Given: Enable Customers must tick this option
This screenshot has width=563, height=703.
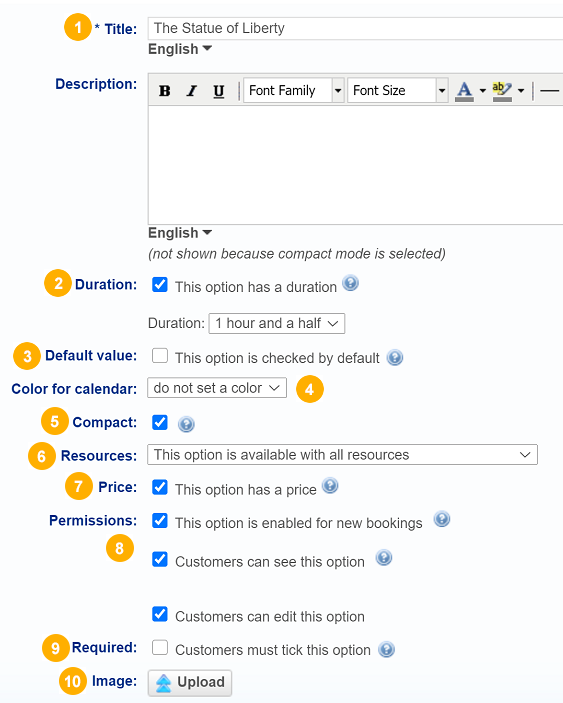Looking at the screenshot, I should [x=160, y=648].
